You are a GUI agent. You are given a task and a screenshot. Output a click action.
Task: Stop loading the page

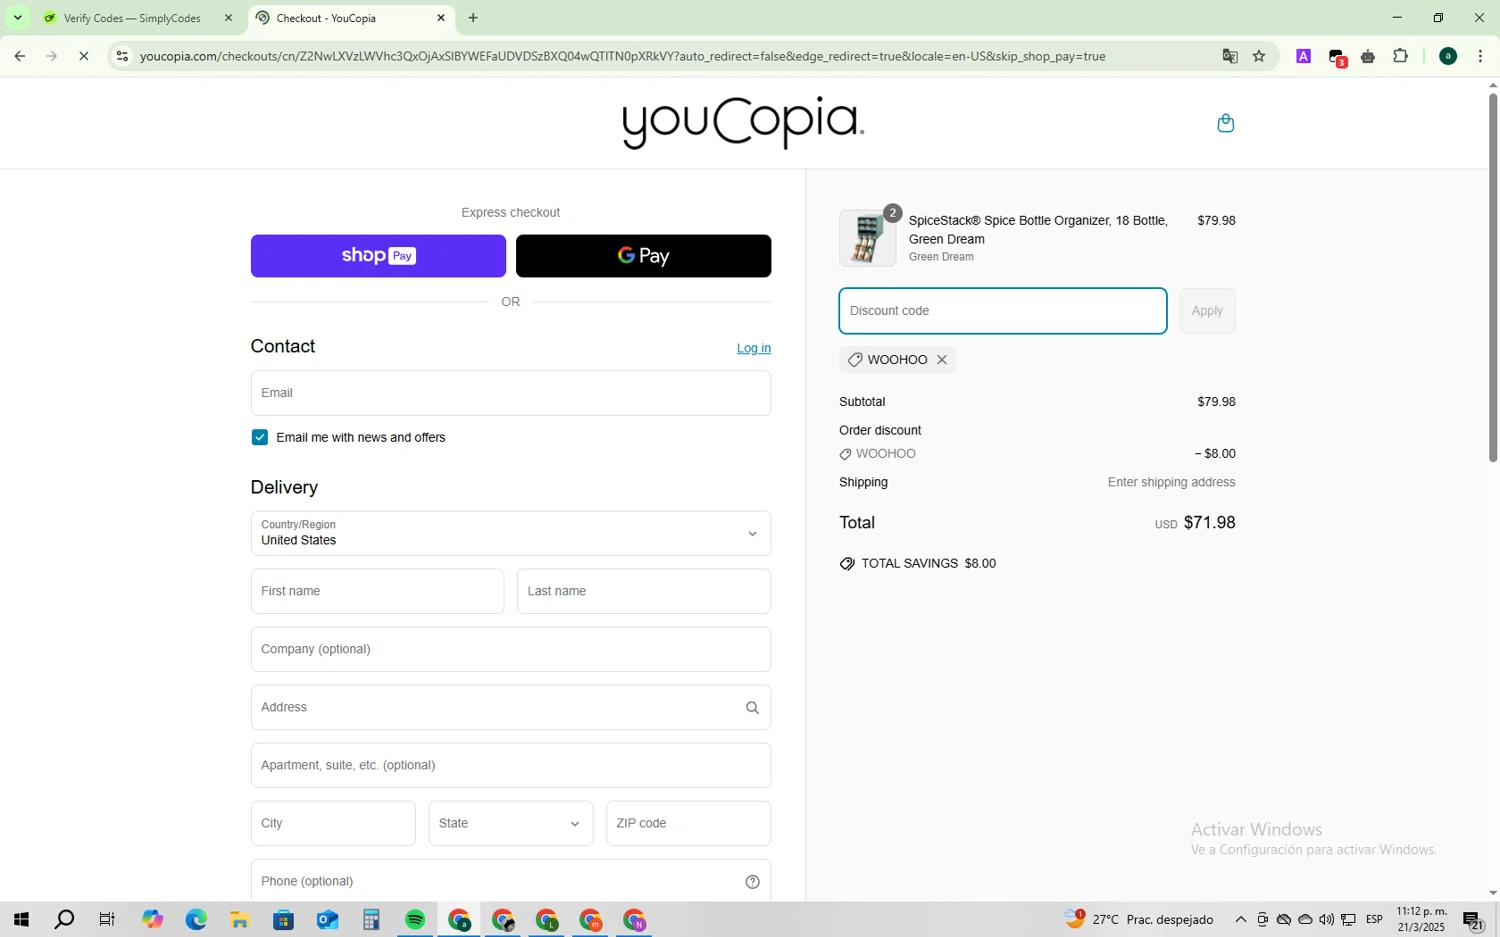pos(84,56)
